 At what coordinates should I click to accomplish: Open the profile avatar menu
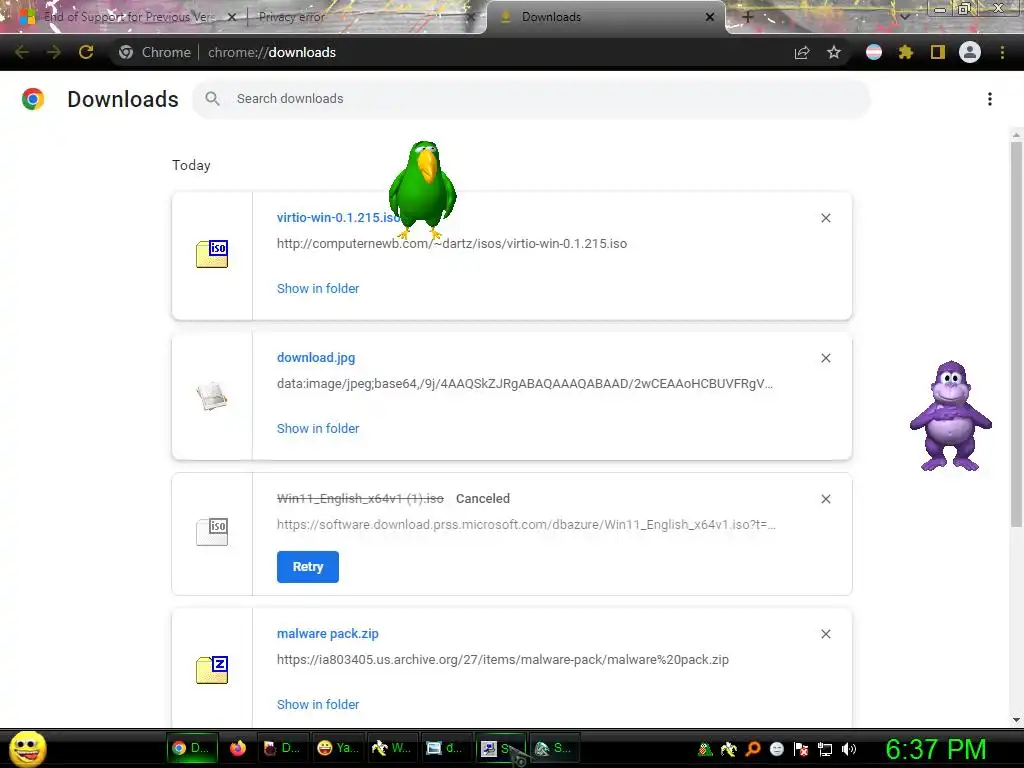point(970,52)
